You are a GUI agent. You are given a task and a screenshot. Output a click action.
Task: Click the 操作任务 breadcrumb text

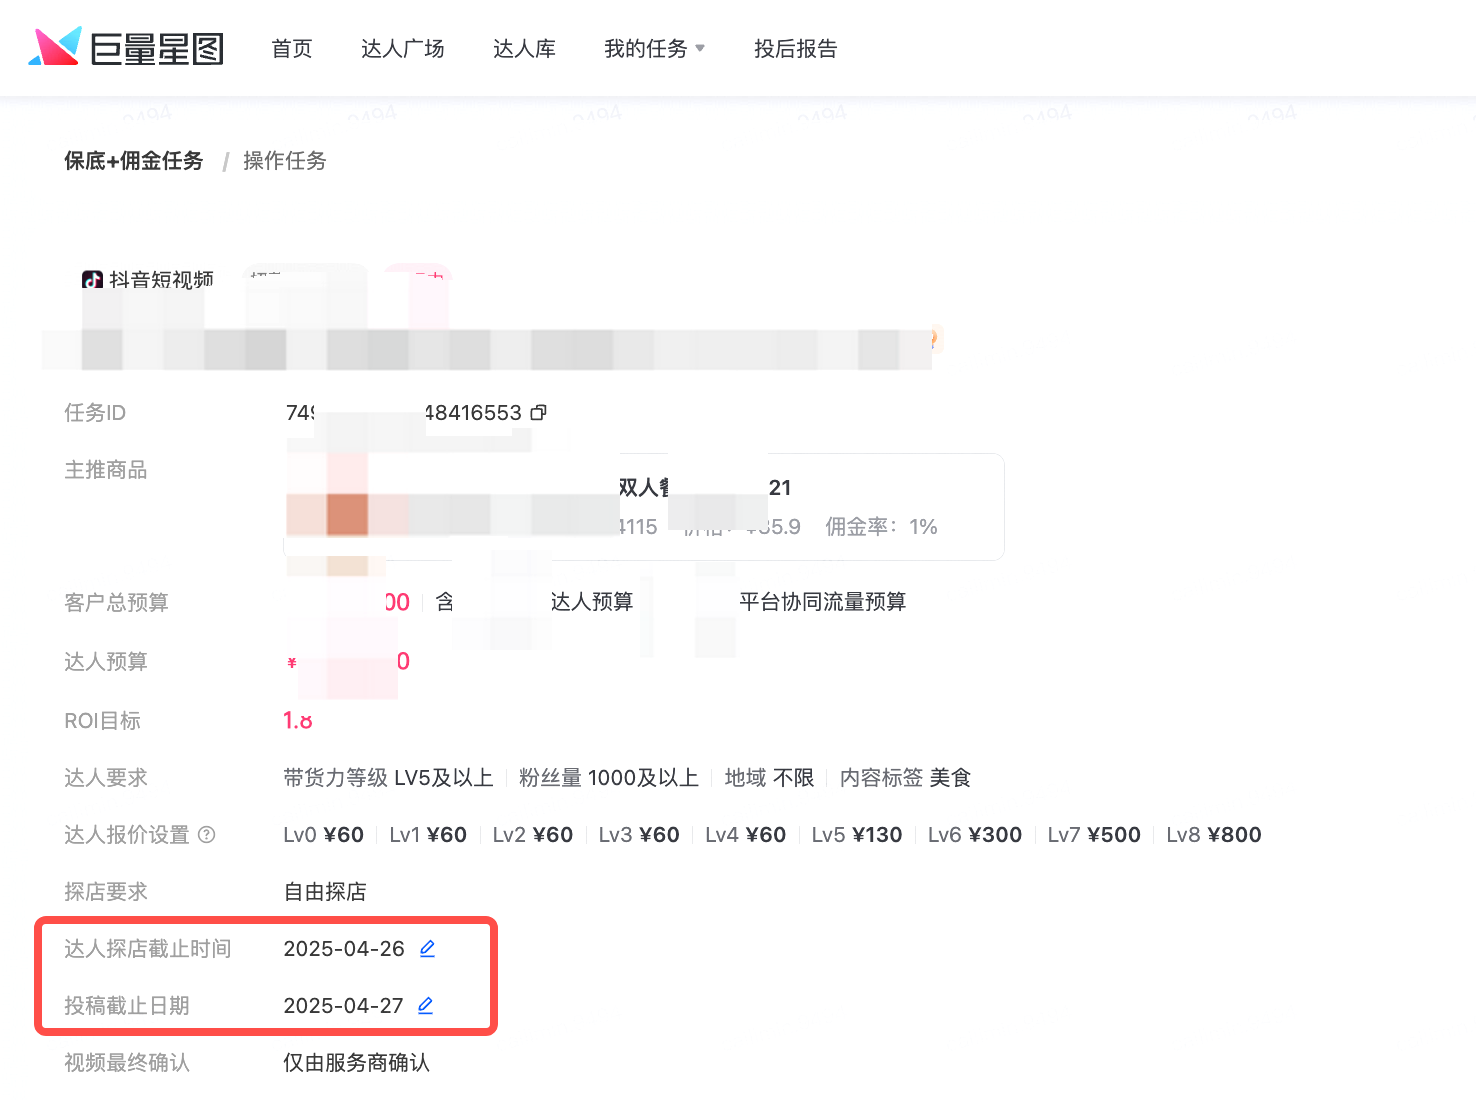click(285, 161)
